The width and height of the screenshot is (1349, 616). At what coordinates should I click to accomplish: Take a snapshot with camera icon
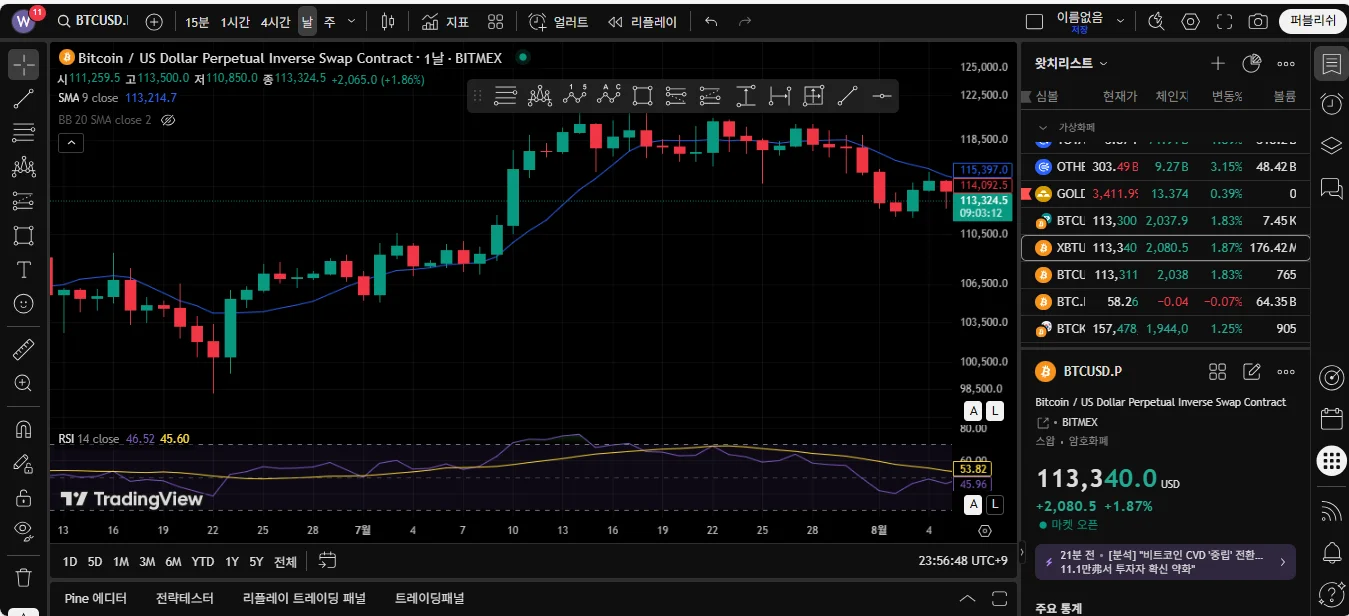[x=1258, y=21]
